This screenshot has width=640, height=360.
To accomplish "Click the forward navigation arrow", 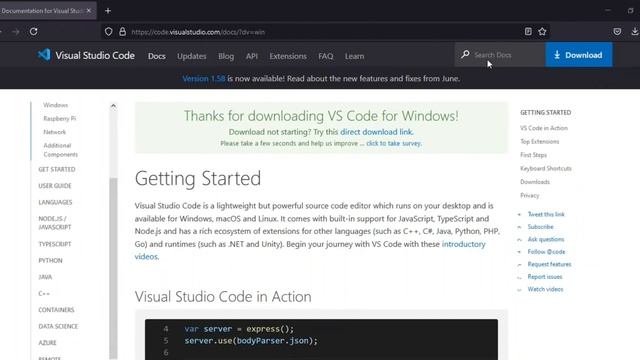I will tap(16, 31).
